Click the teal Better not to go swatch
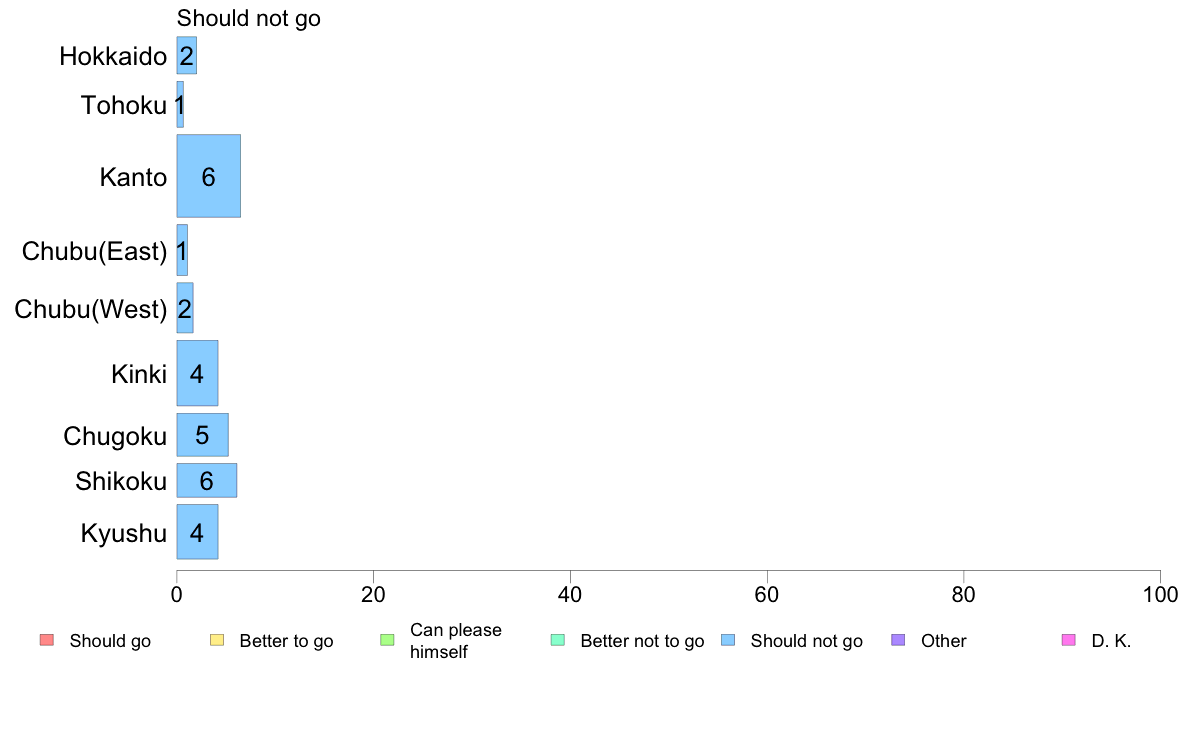1188x736 pixels. pos(558,640)
